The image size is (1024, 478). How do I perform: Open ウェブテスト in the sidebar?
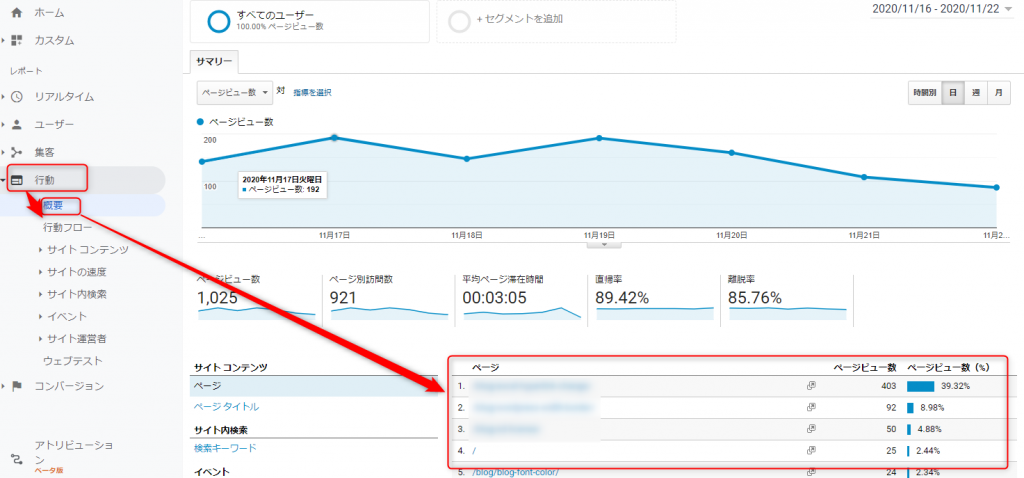pyautogui.click(x=72, y=360)
